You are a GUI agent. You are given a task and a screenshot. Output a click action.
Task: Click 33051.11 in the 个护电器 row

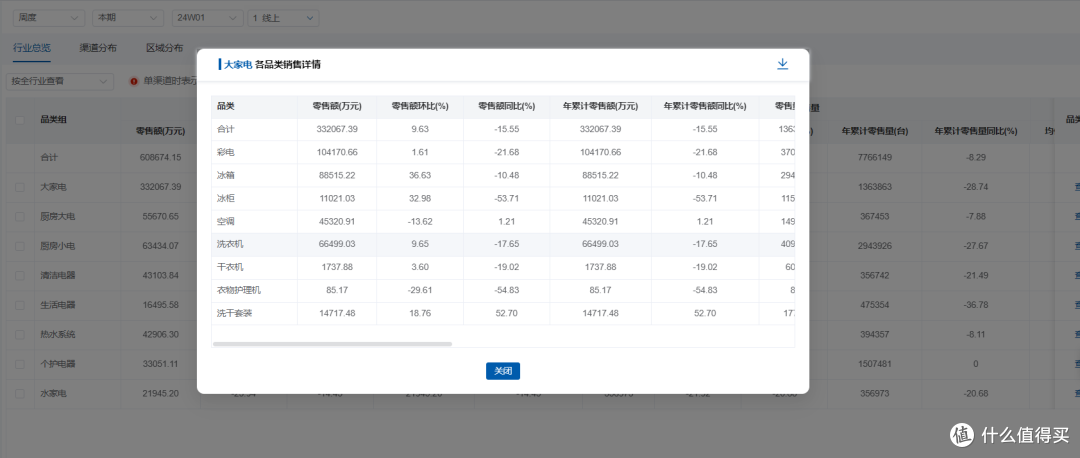(x=159, y=364)
